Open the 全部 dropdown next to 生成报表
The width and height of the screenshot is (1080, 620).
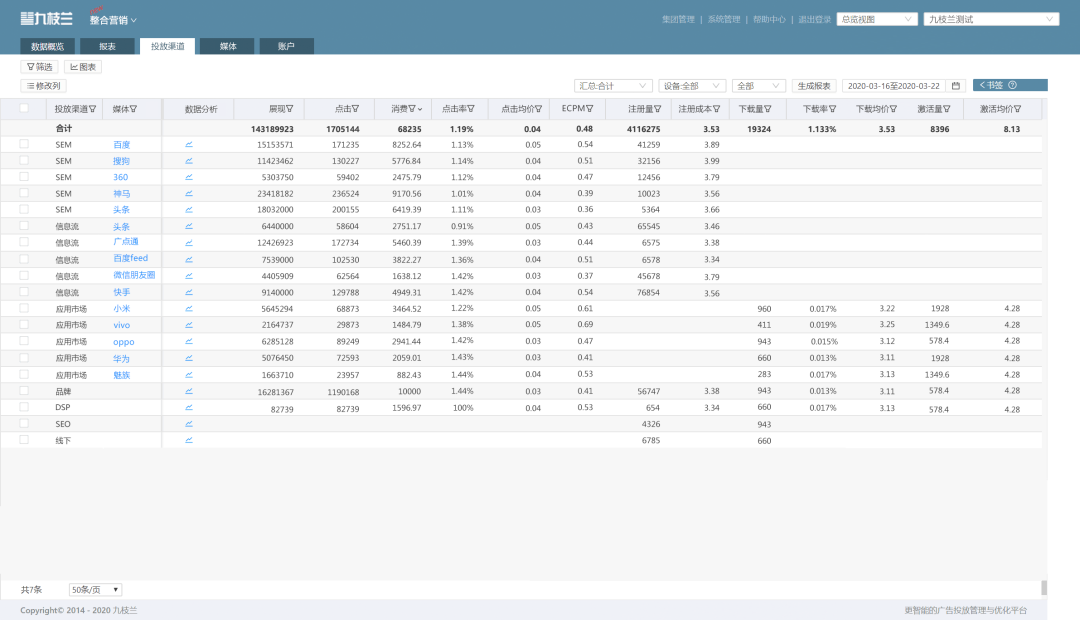[758, 86]
